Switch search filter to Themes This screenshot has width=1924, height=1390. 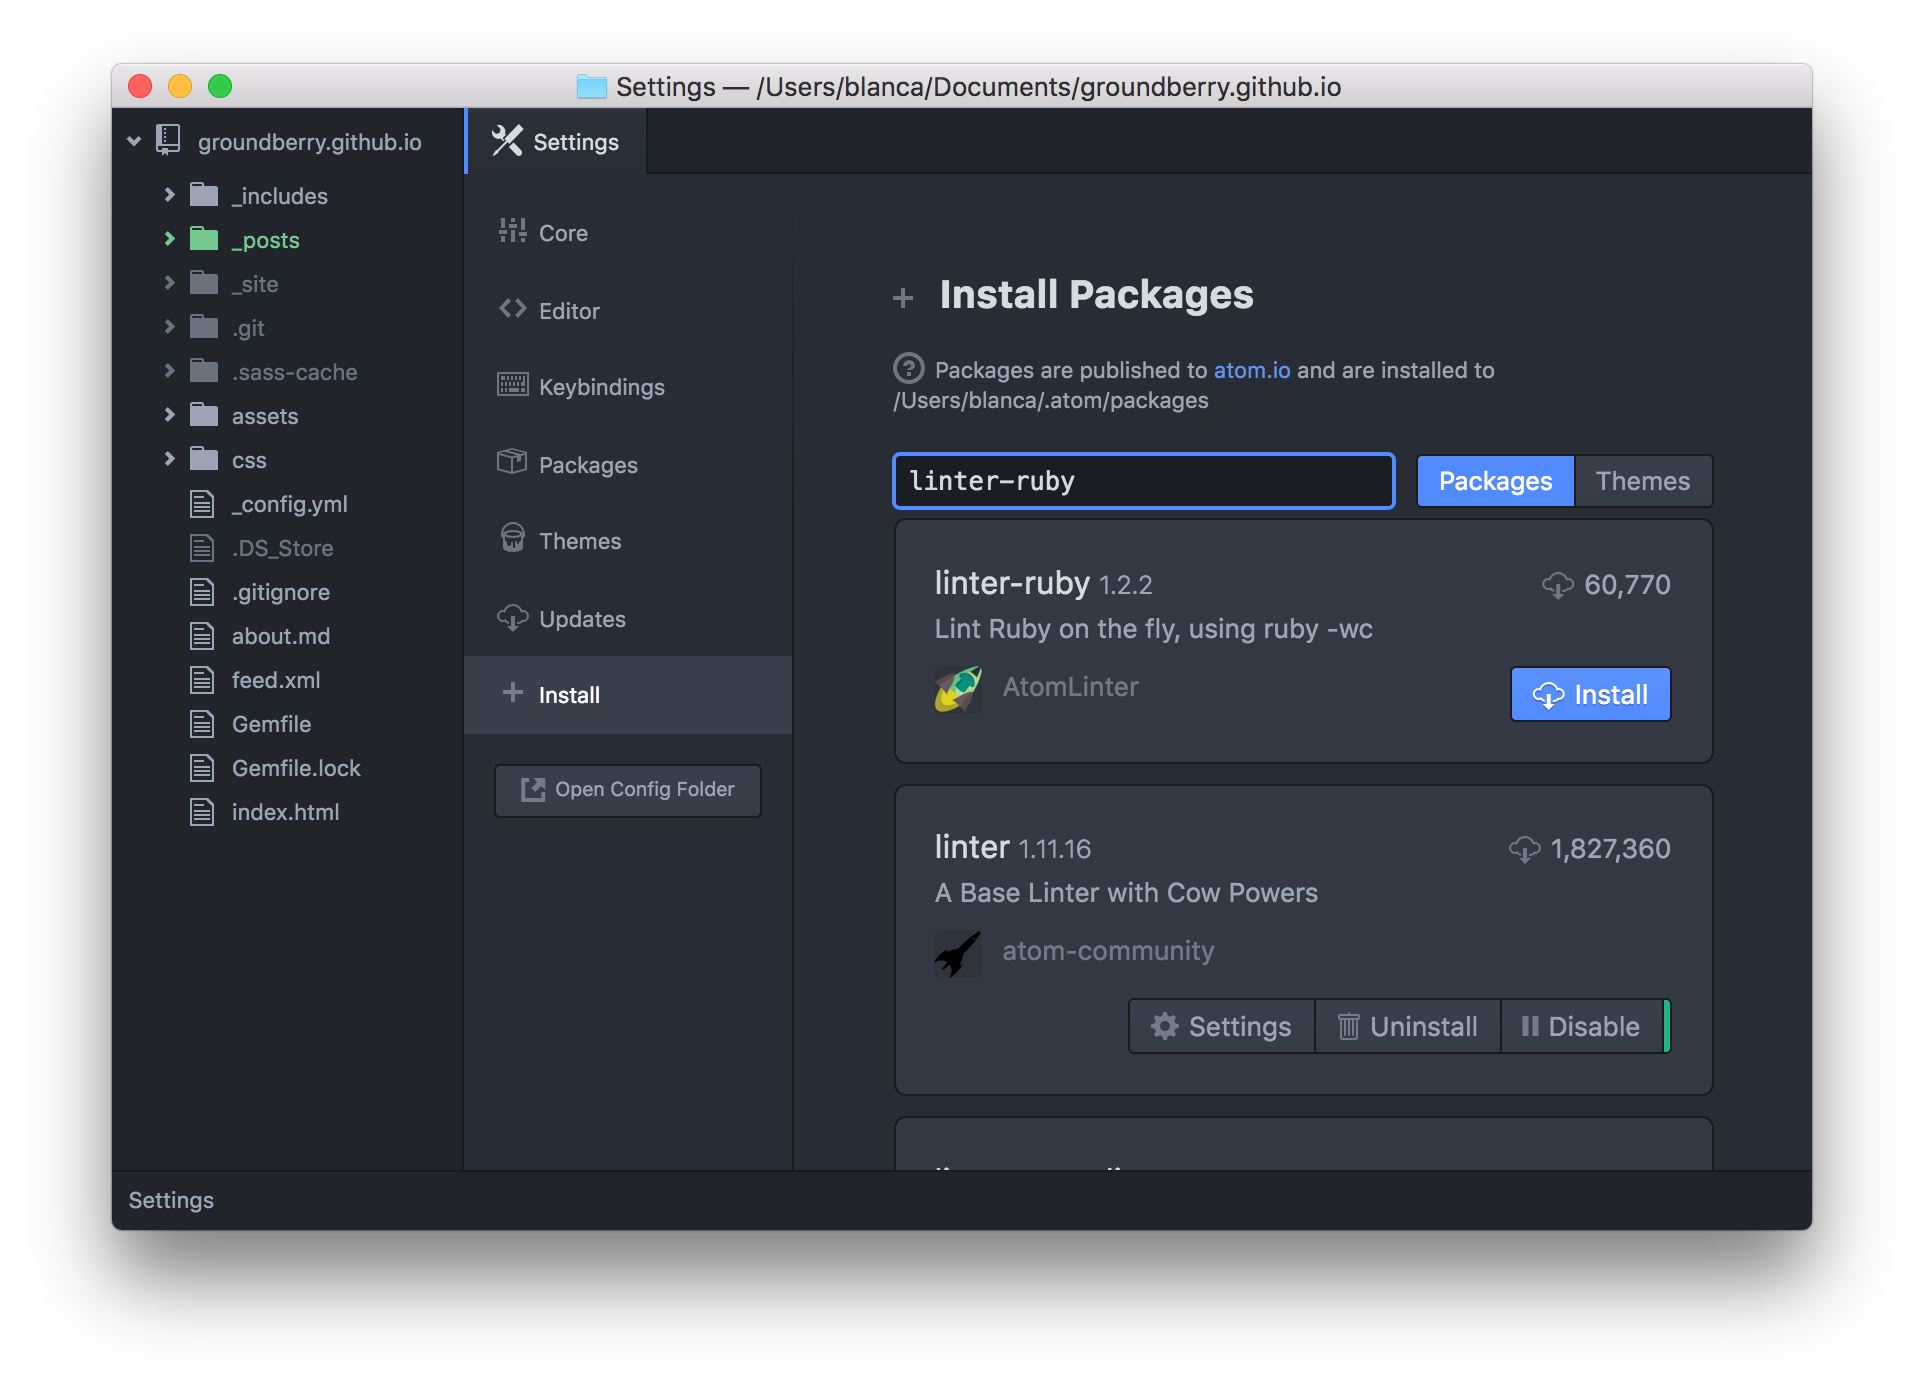[1643, 481]
